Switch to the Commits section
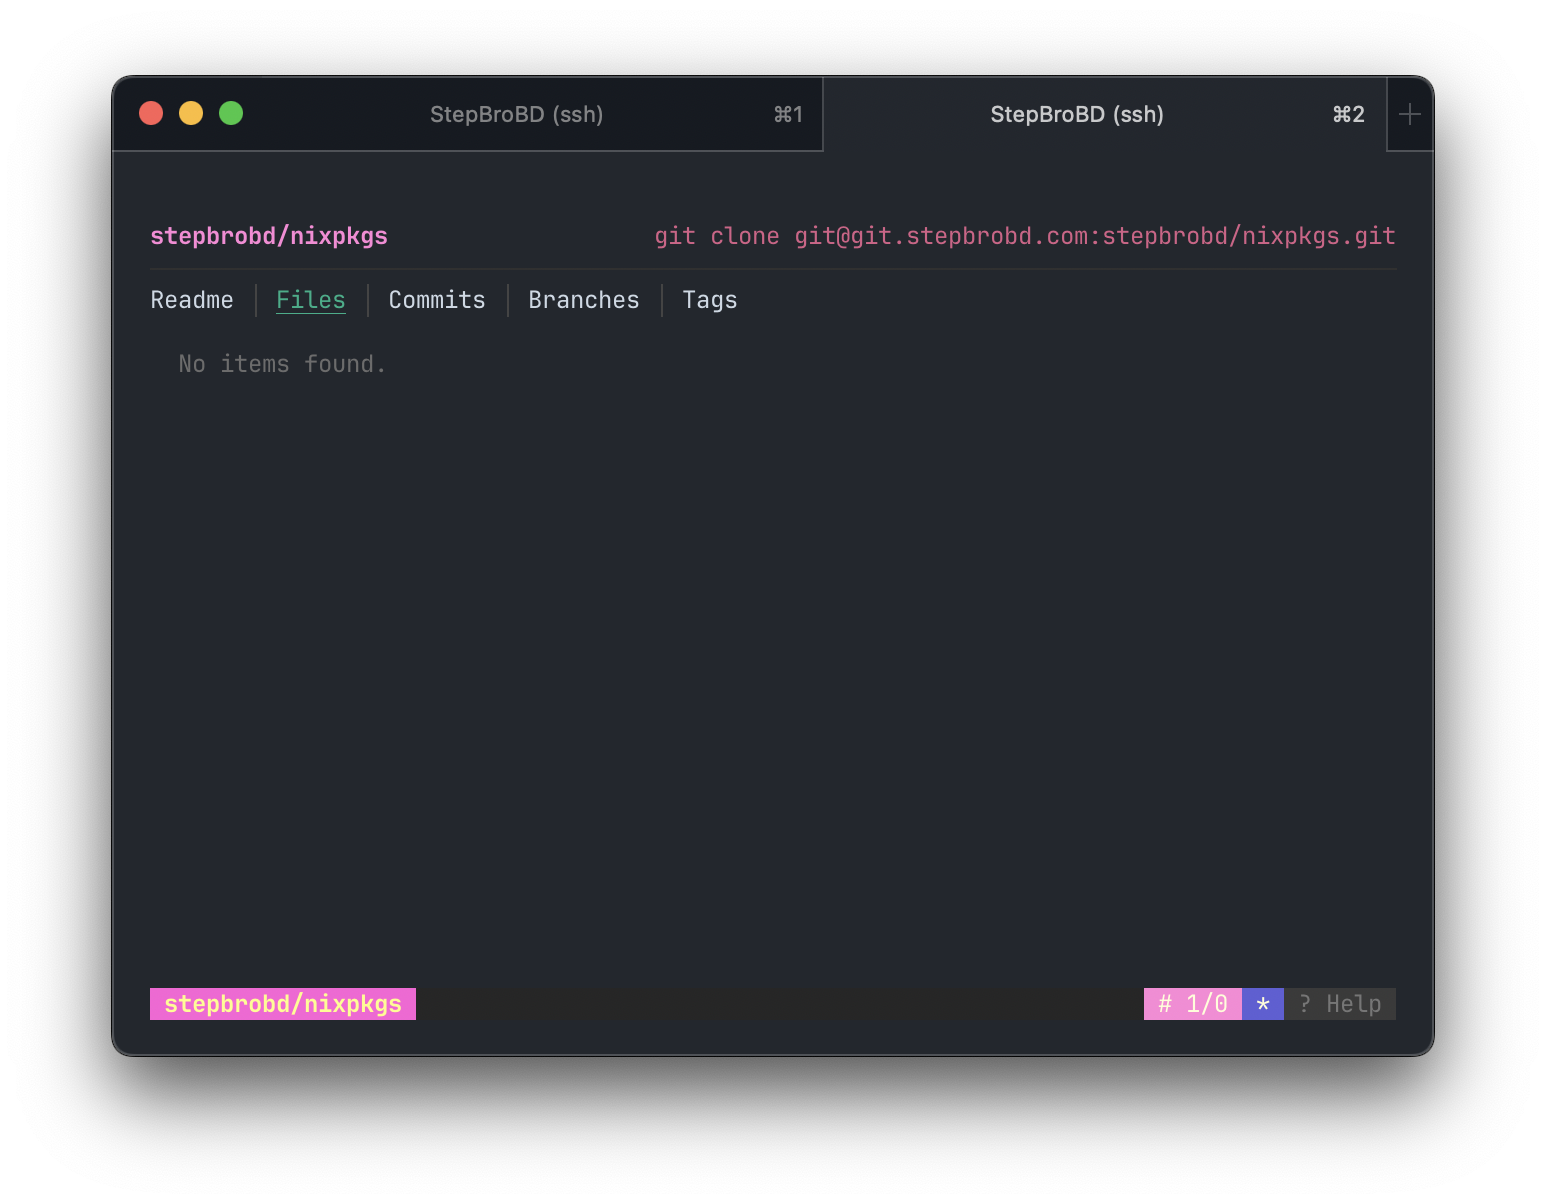 point(435,300)
